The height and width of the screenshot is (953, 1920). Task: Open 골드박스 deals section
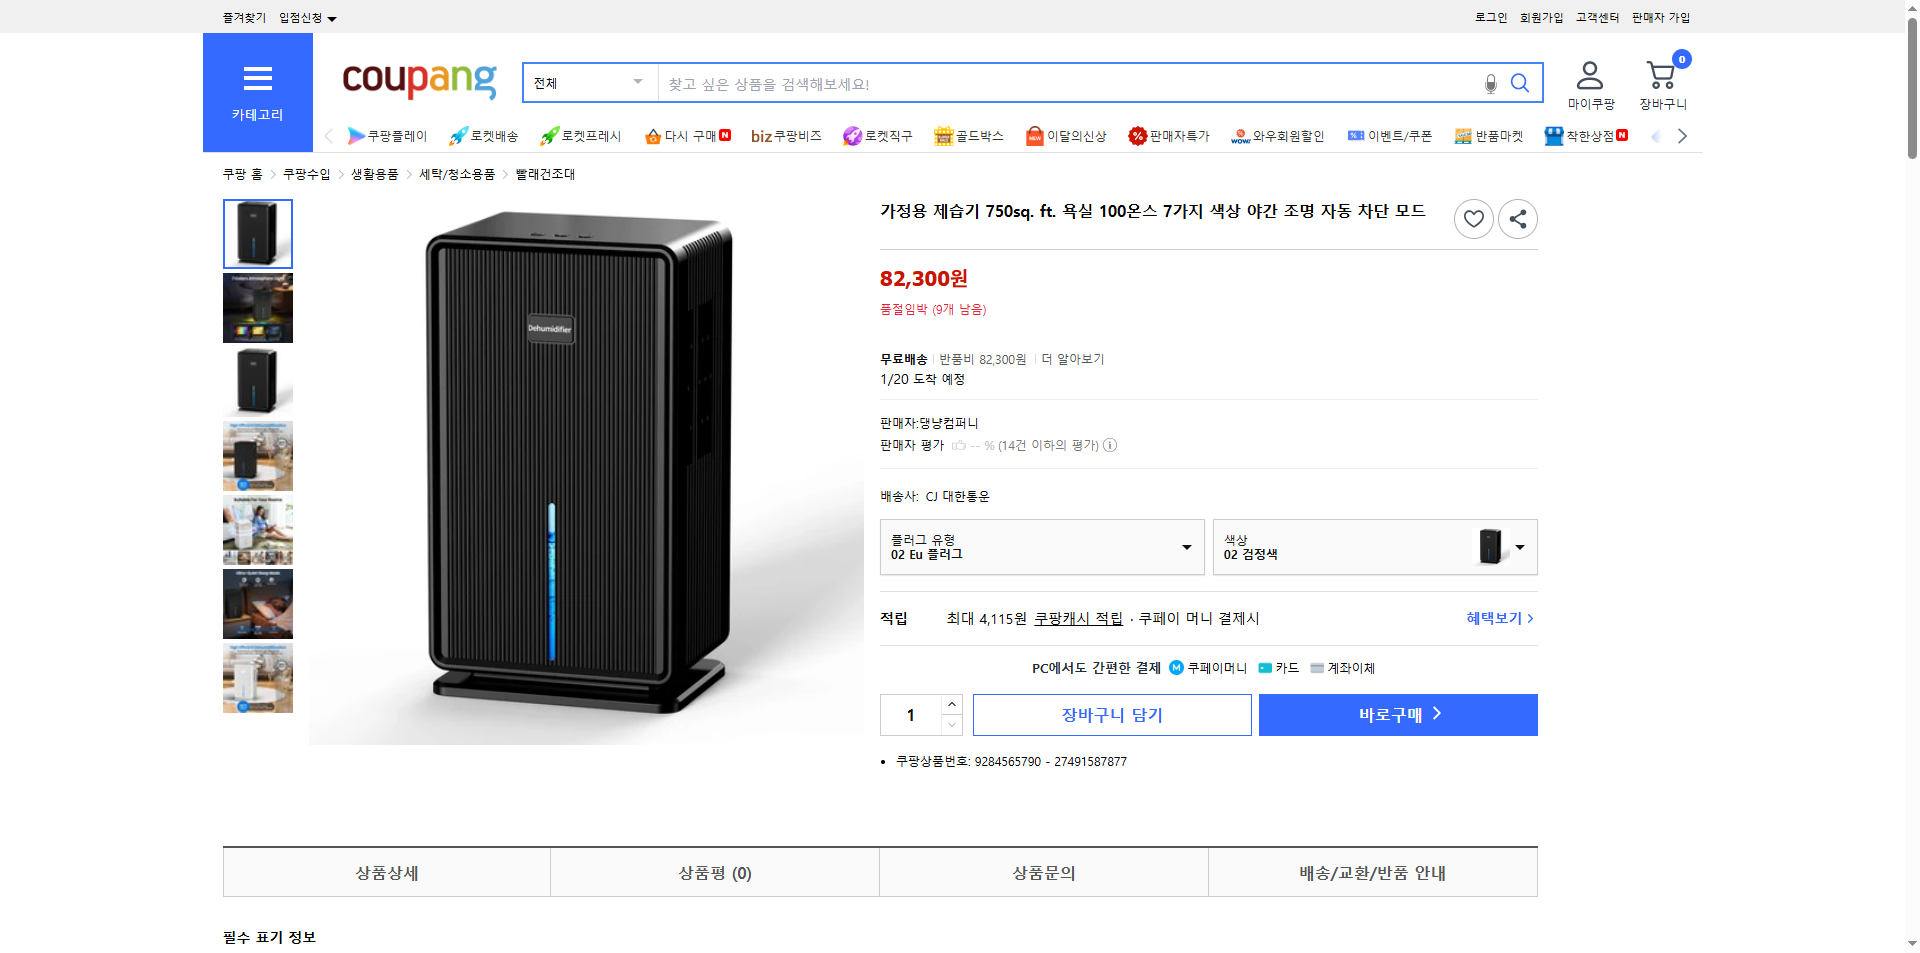[x=968, y=136]
